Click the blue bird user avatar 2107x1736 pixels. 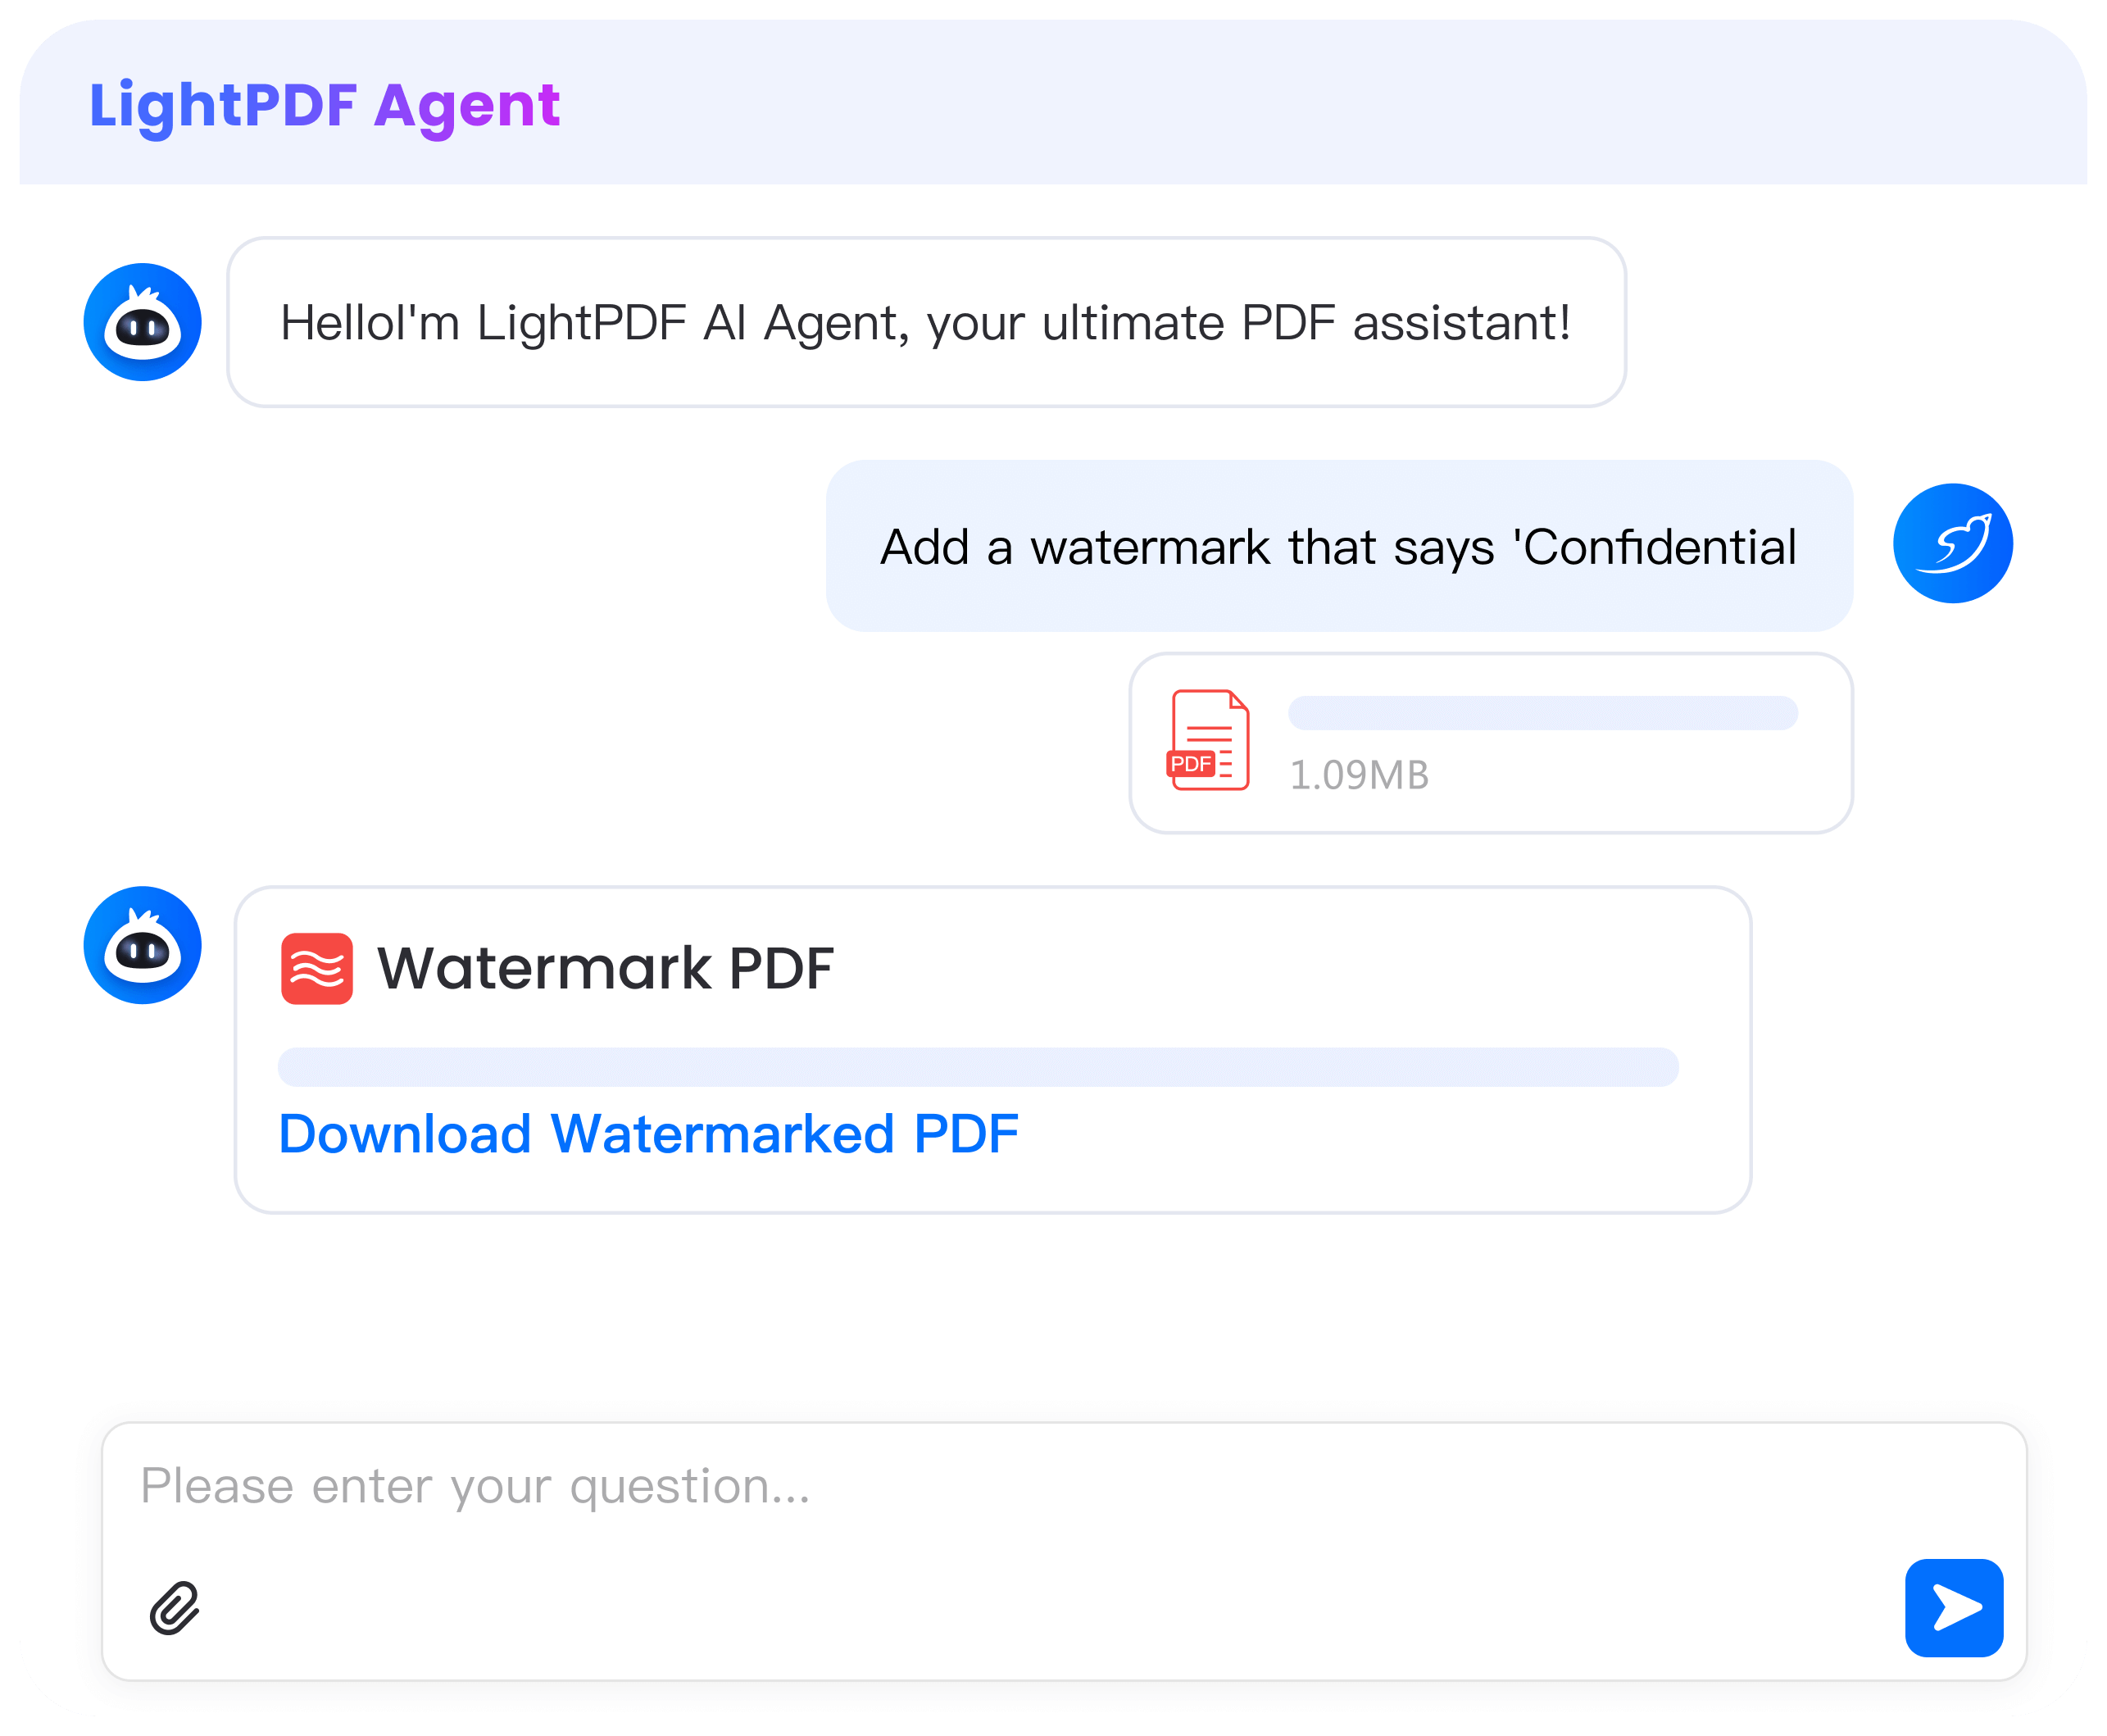click(x=1952, y=543)
